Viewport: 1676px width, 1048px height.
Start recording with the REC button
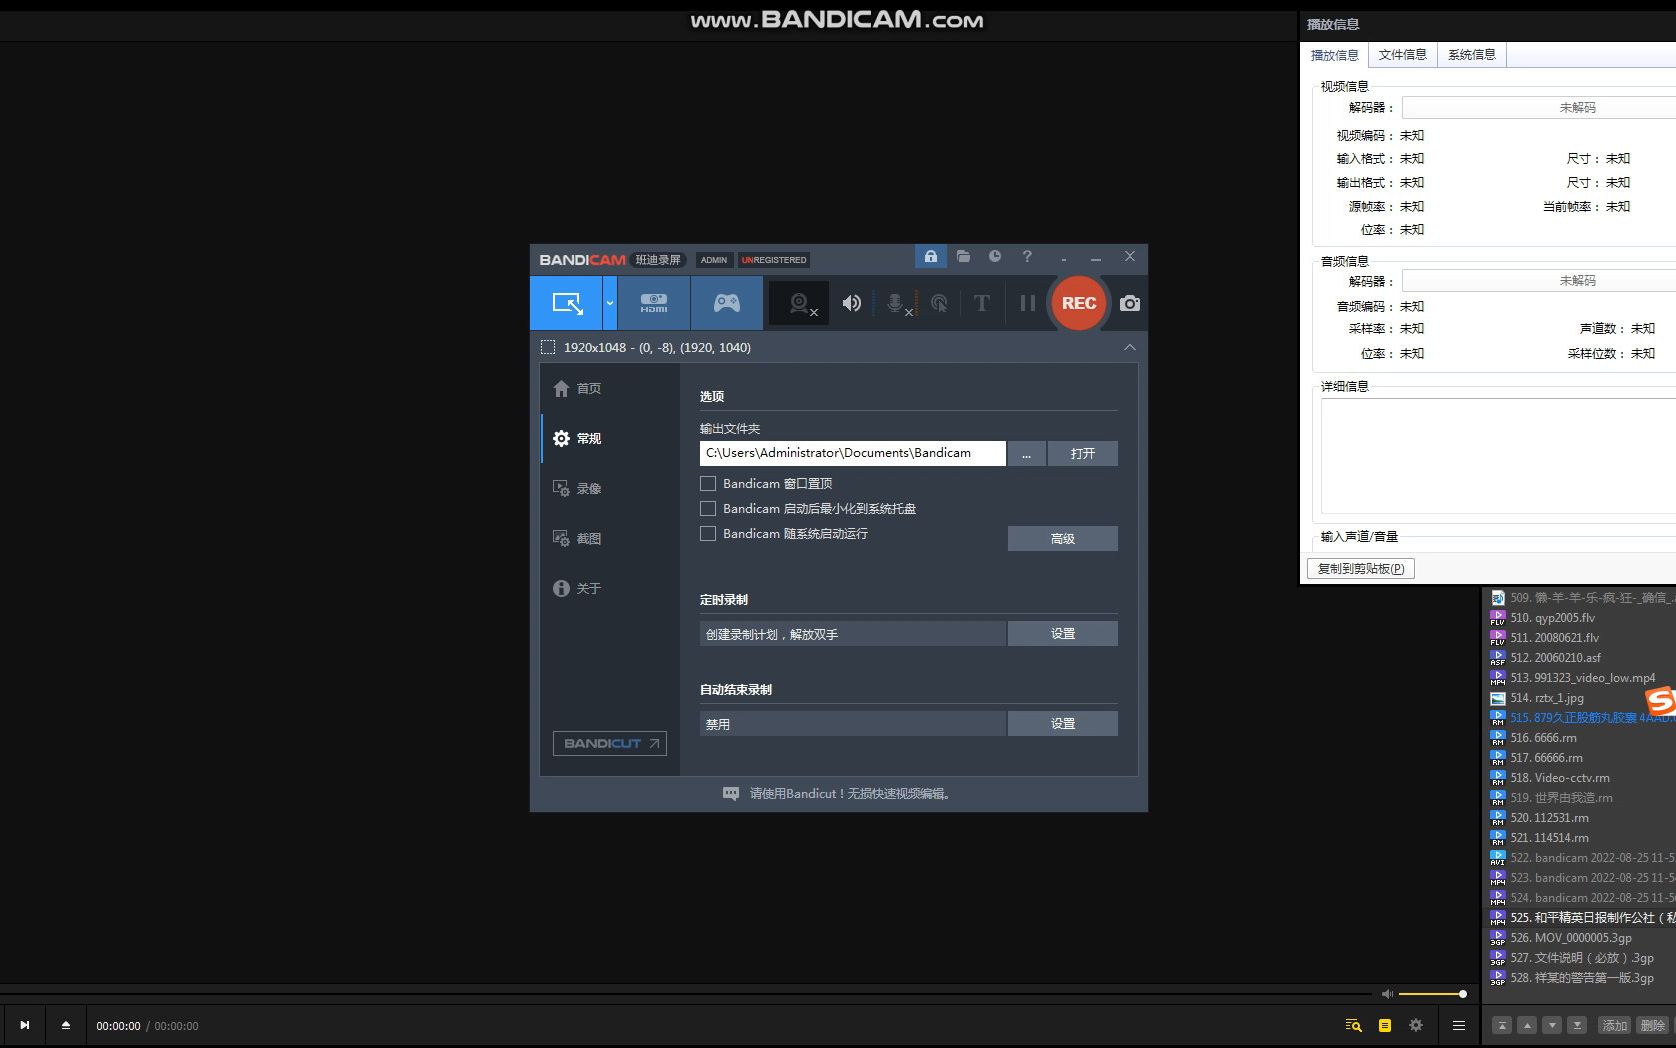(1079, 303)
